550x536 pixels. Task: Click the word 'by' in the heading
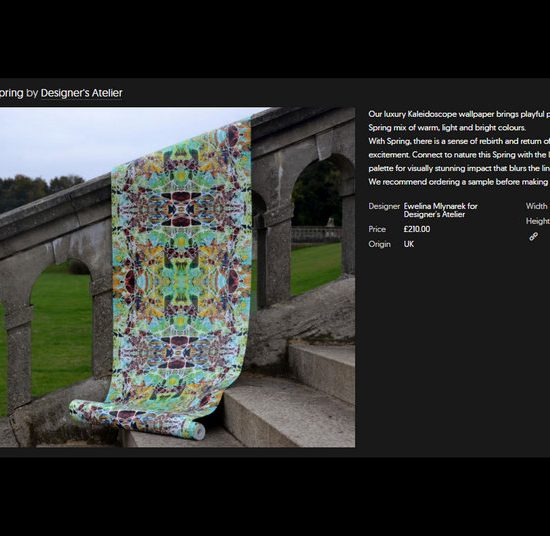(x=32, y=93)
